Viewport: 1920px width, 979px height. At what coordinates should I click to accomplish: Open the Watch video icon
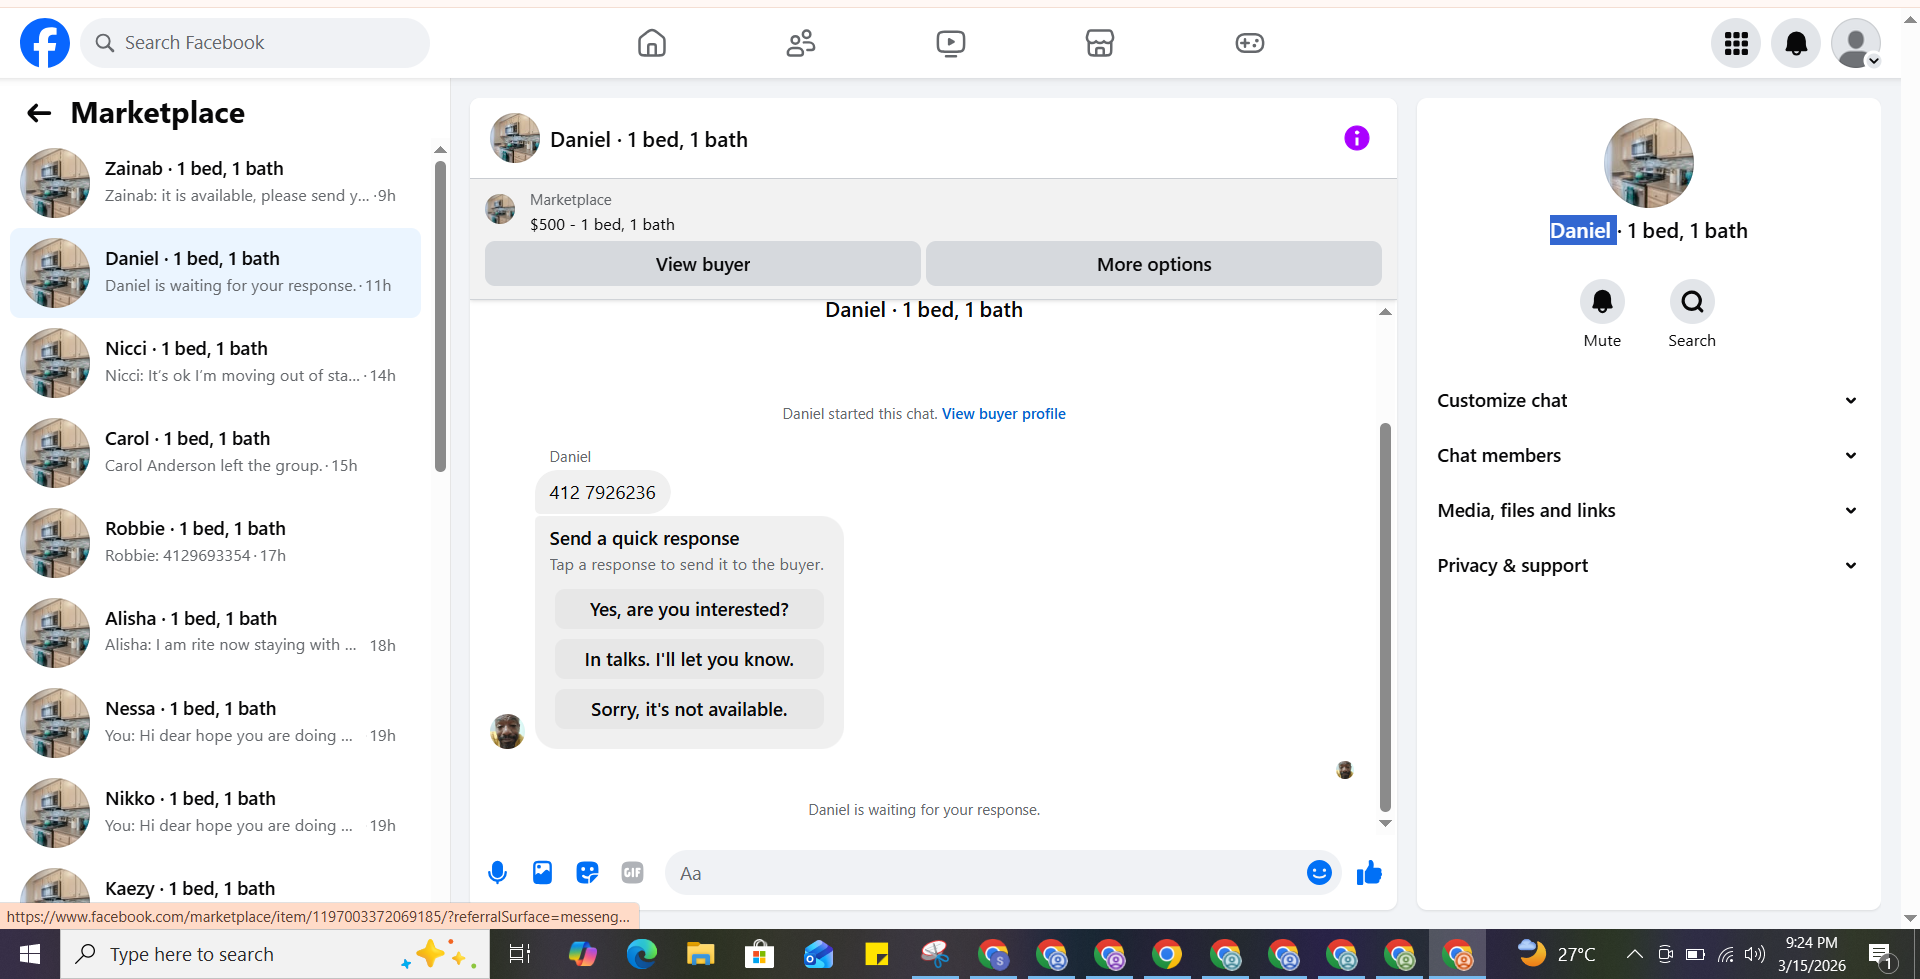(x=951, y=43)
